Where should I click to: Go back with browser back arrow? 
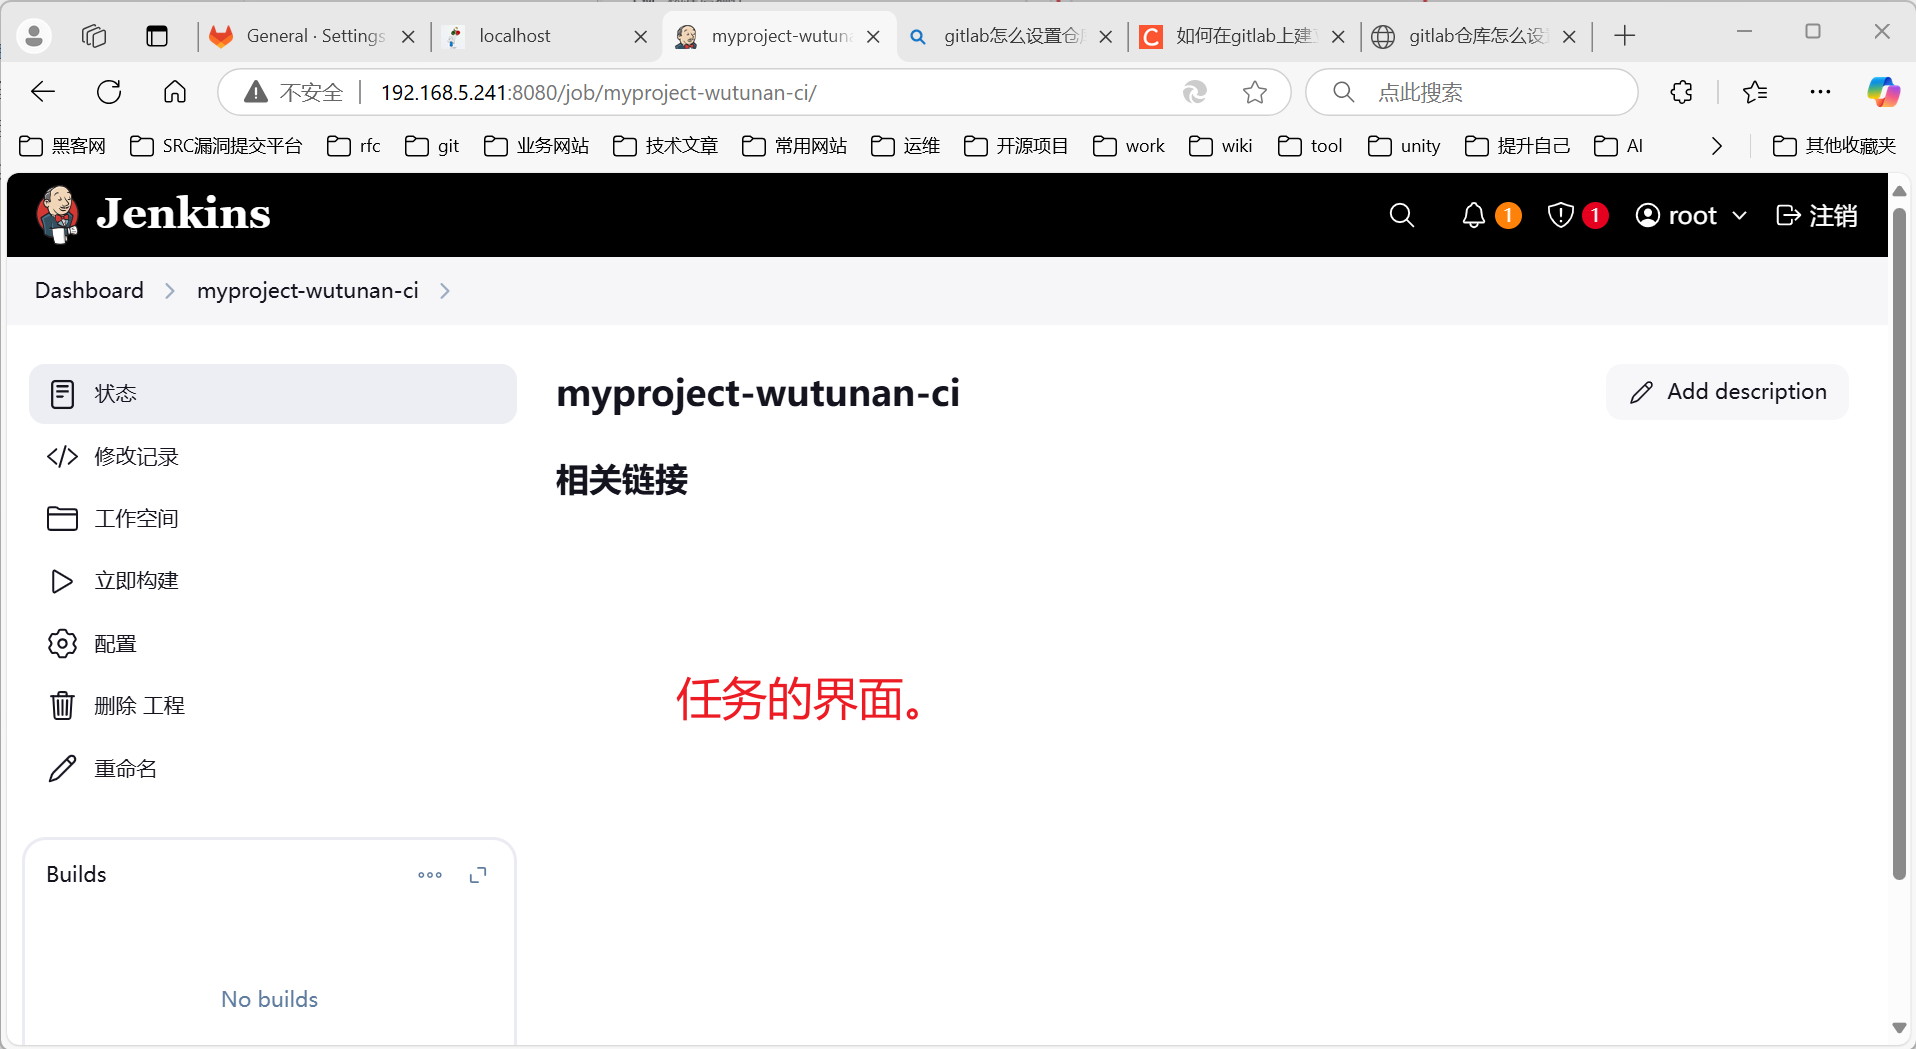(x=43, y=93)
